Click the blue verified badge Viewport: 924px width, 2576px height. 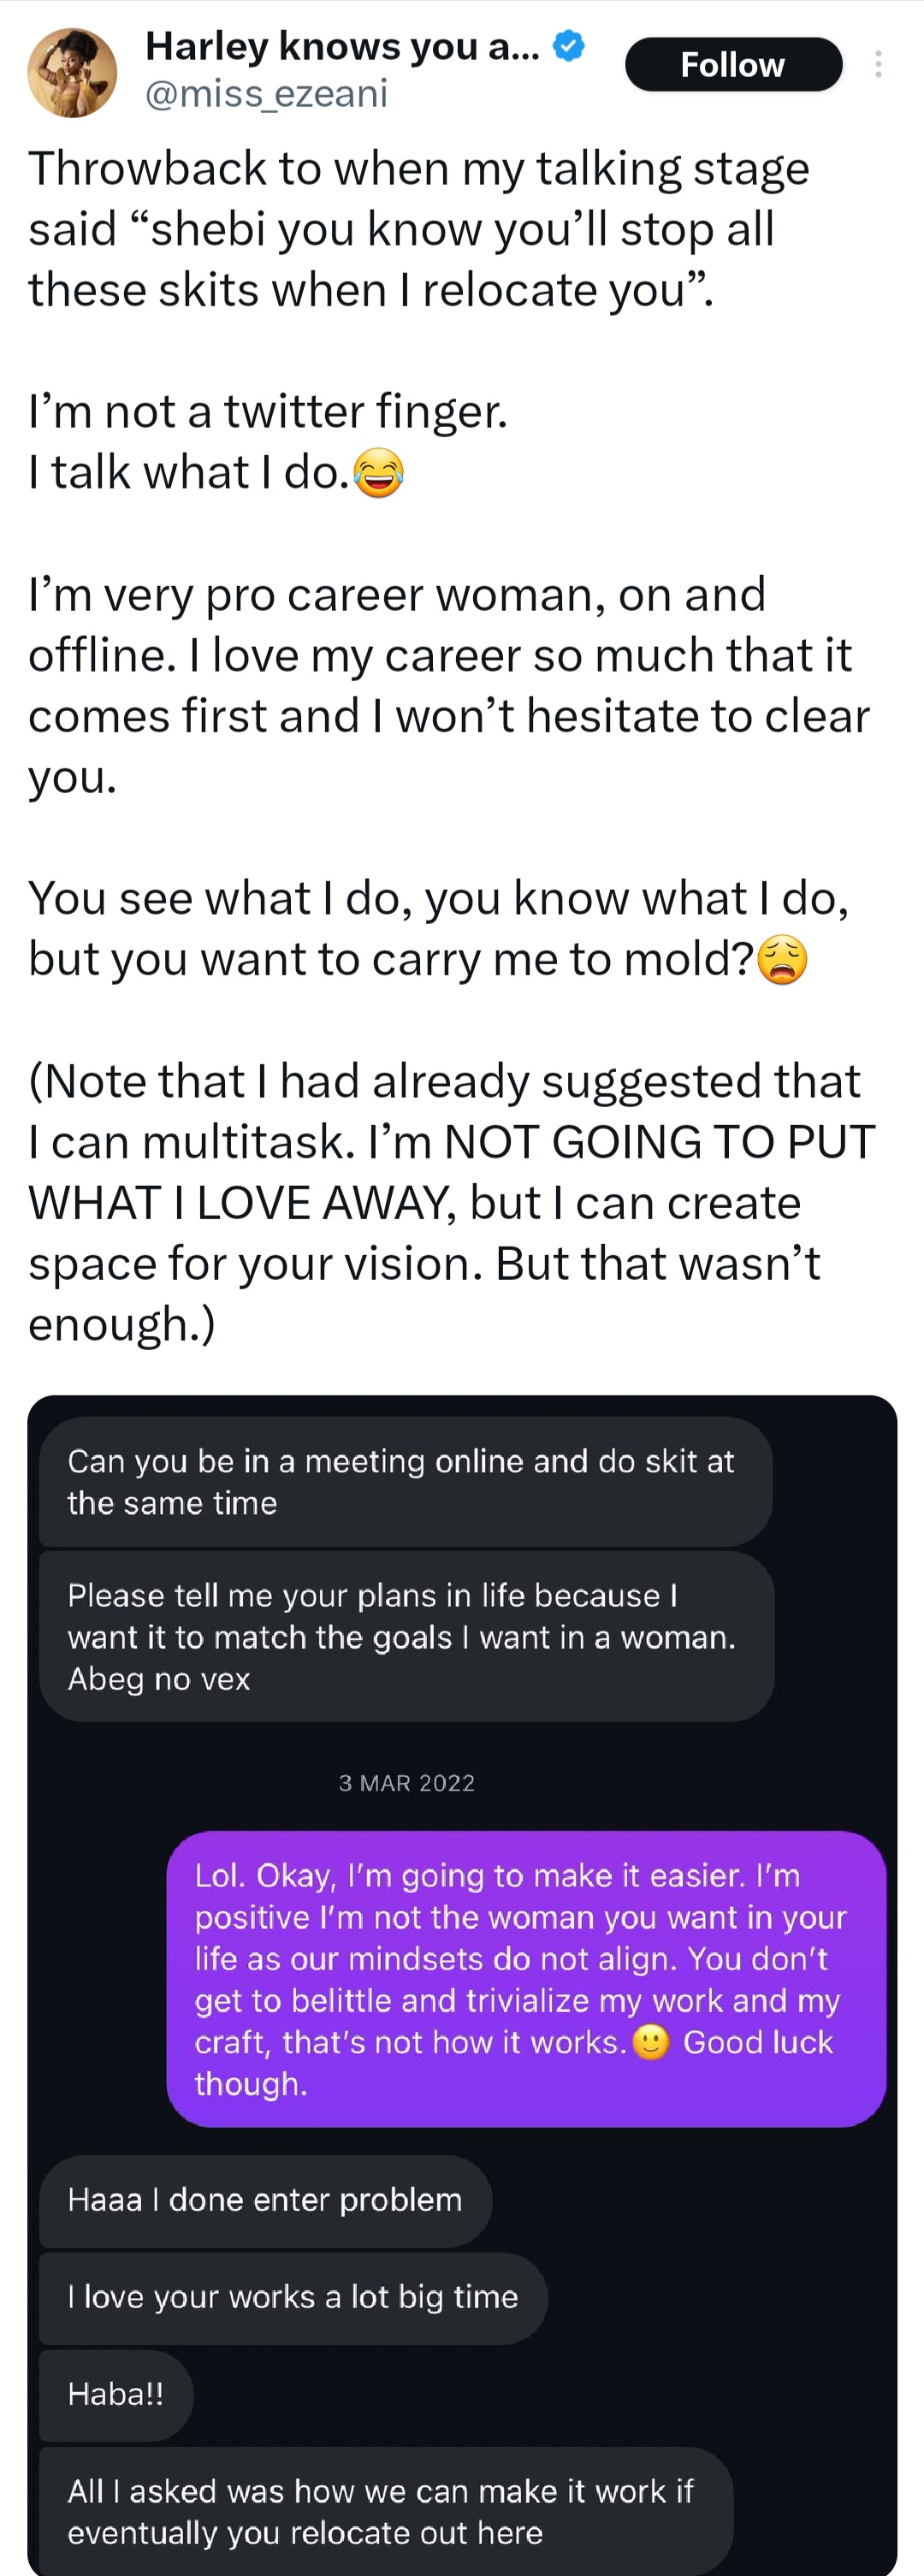pos(569,46)
